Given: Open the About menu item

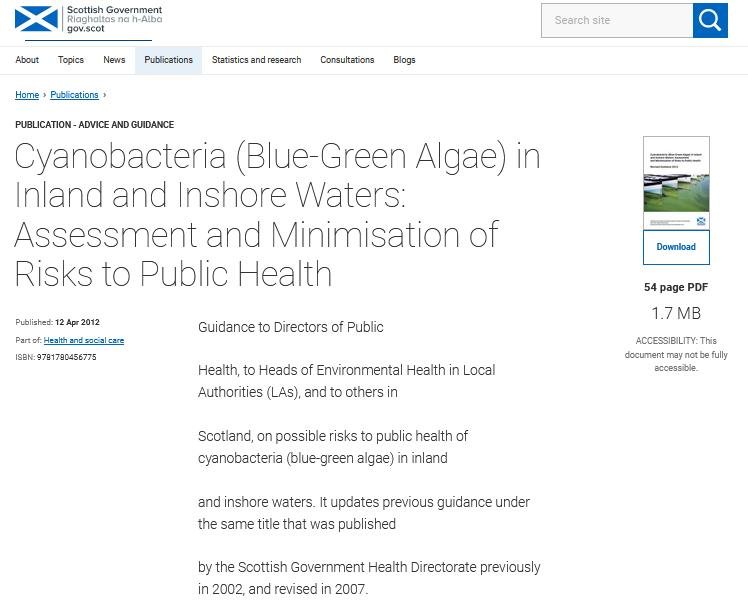Looking at the screenshot, I should pyautogui.click(x=27, y=60).
